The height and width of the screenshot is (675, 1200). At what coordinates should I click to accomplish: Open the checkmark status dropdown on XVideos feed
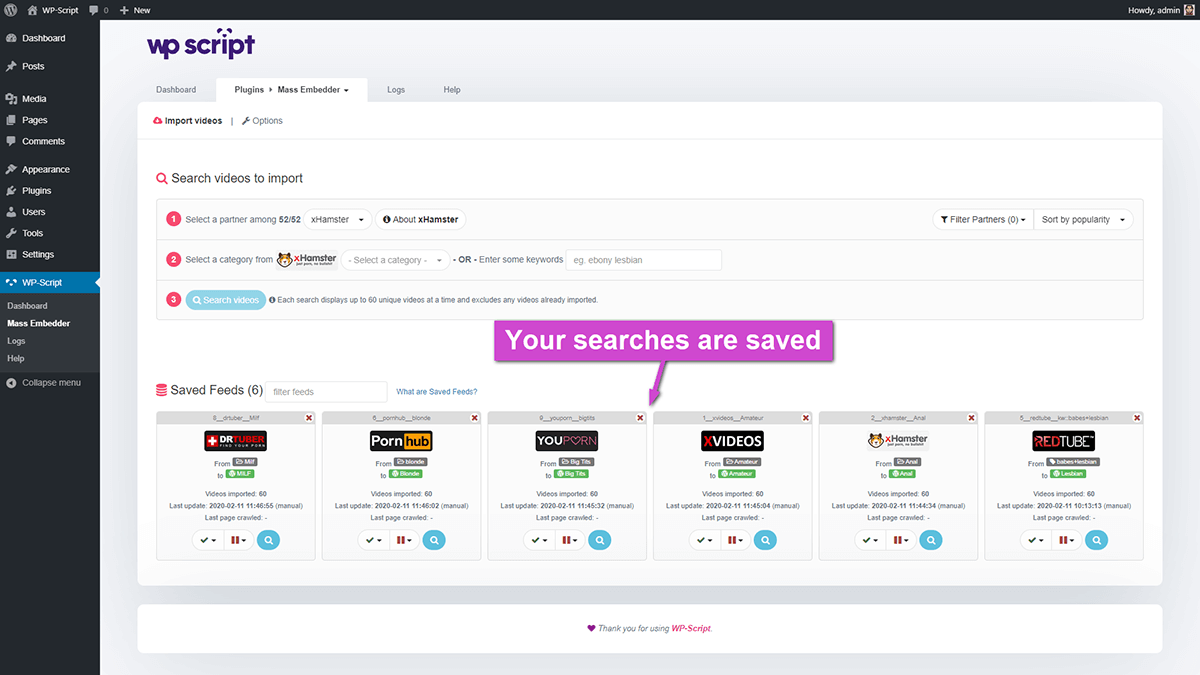(705, 540)
